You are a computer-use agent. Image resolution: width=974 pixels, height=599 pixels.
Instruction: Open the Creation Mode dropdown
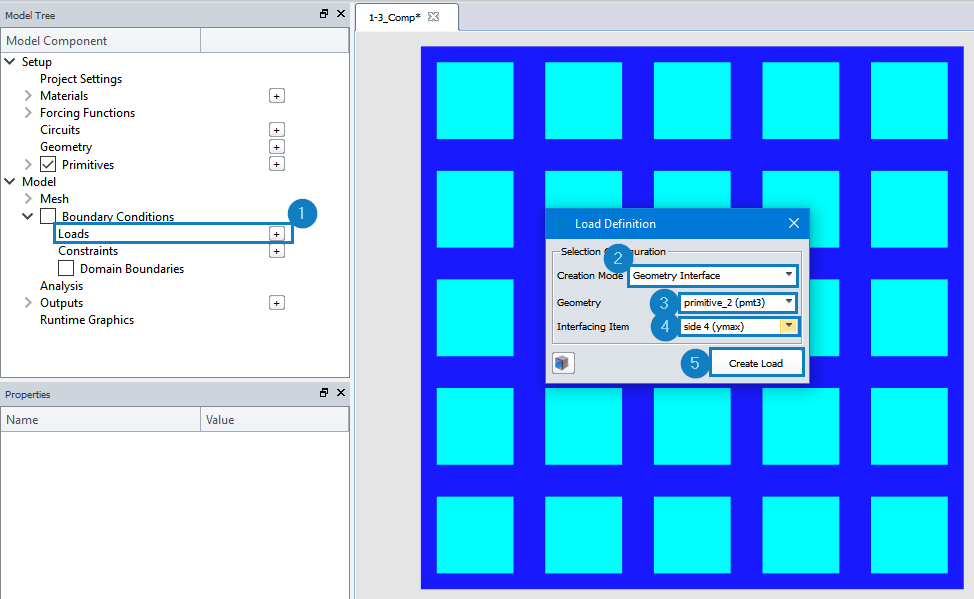712,275
